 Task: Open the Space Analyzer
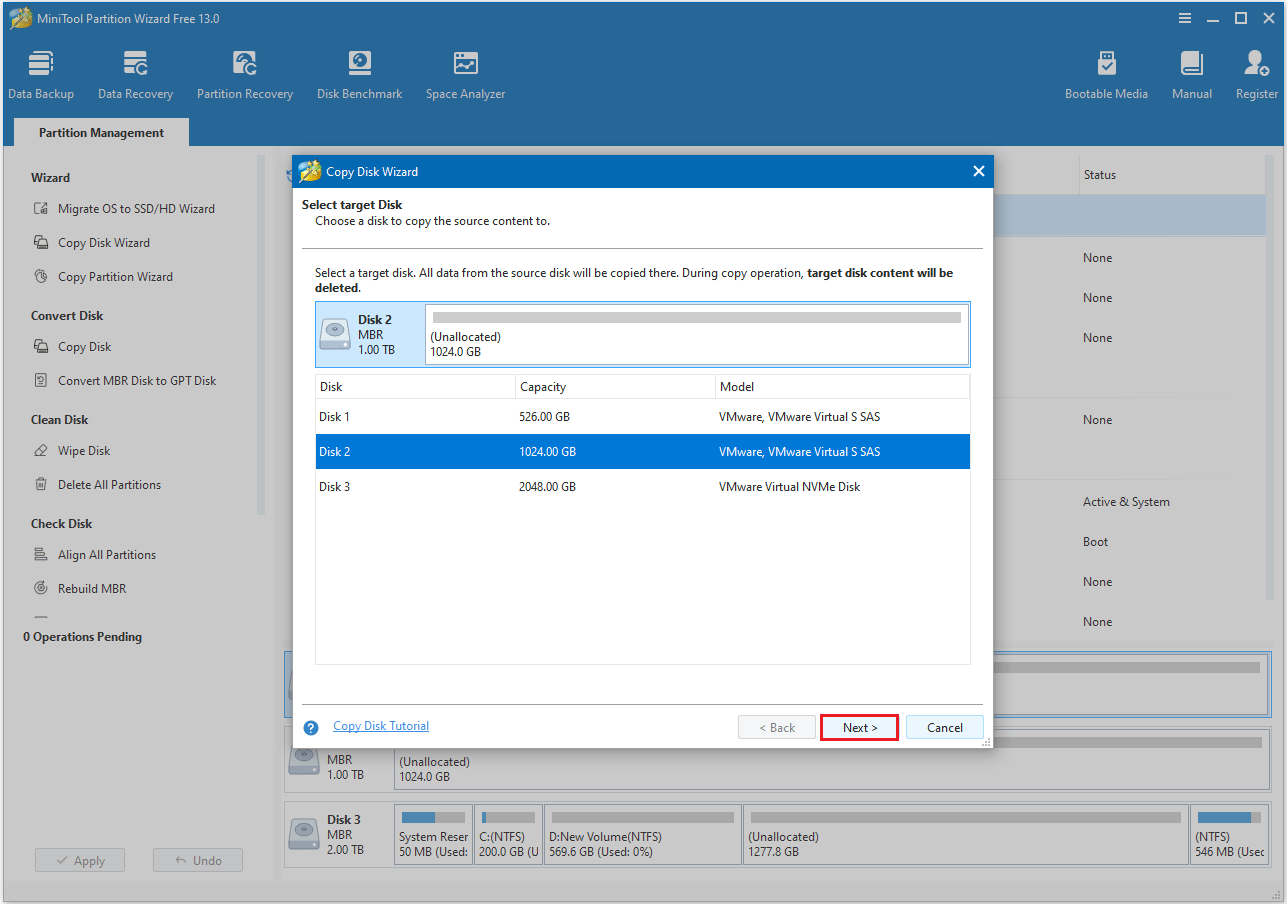pyautogui.click(x=464, y=73)
